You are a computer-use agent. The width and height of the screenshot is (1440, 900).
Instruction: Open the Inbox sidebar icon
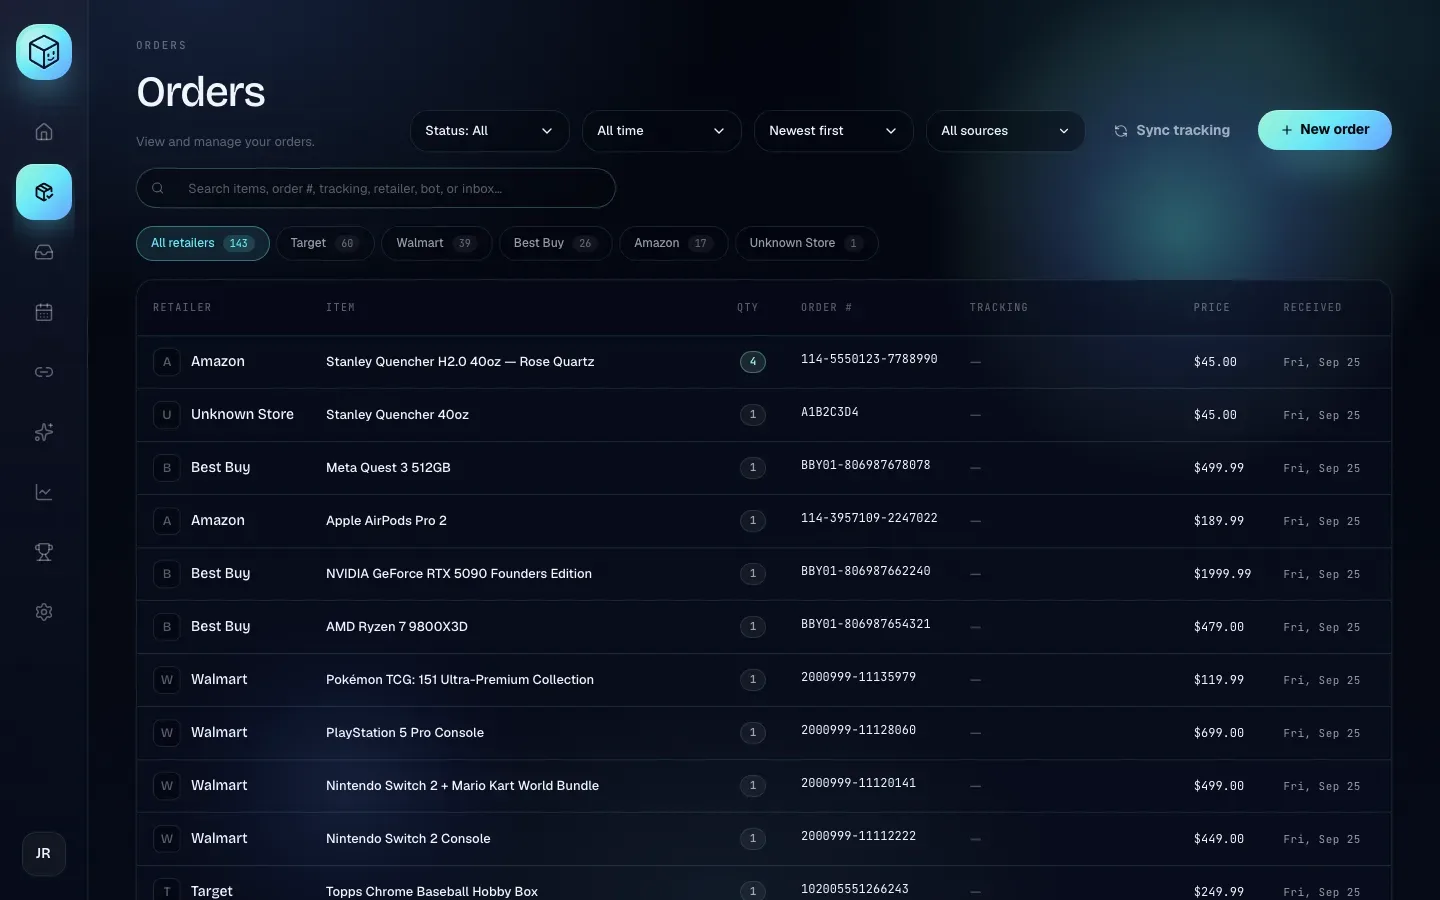click(x=44, y=252)
